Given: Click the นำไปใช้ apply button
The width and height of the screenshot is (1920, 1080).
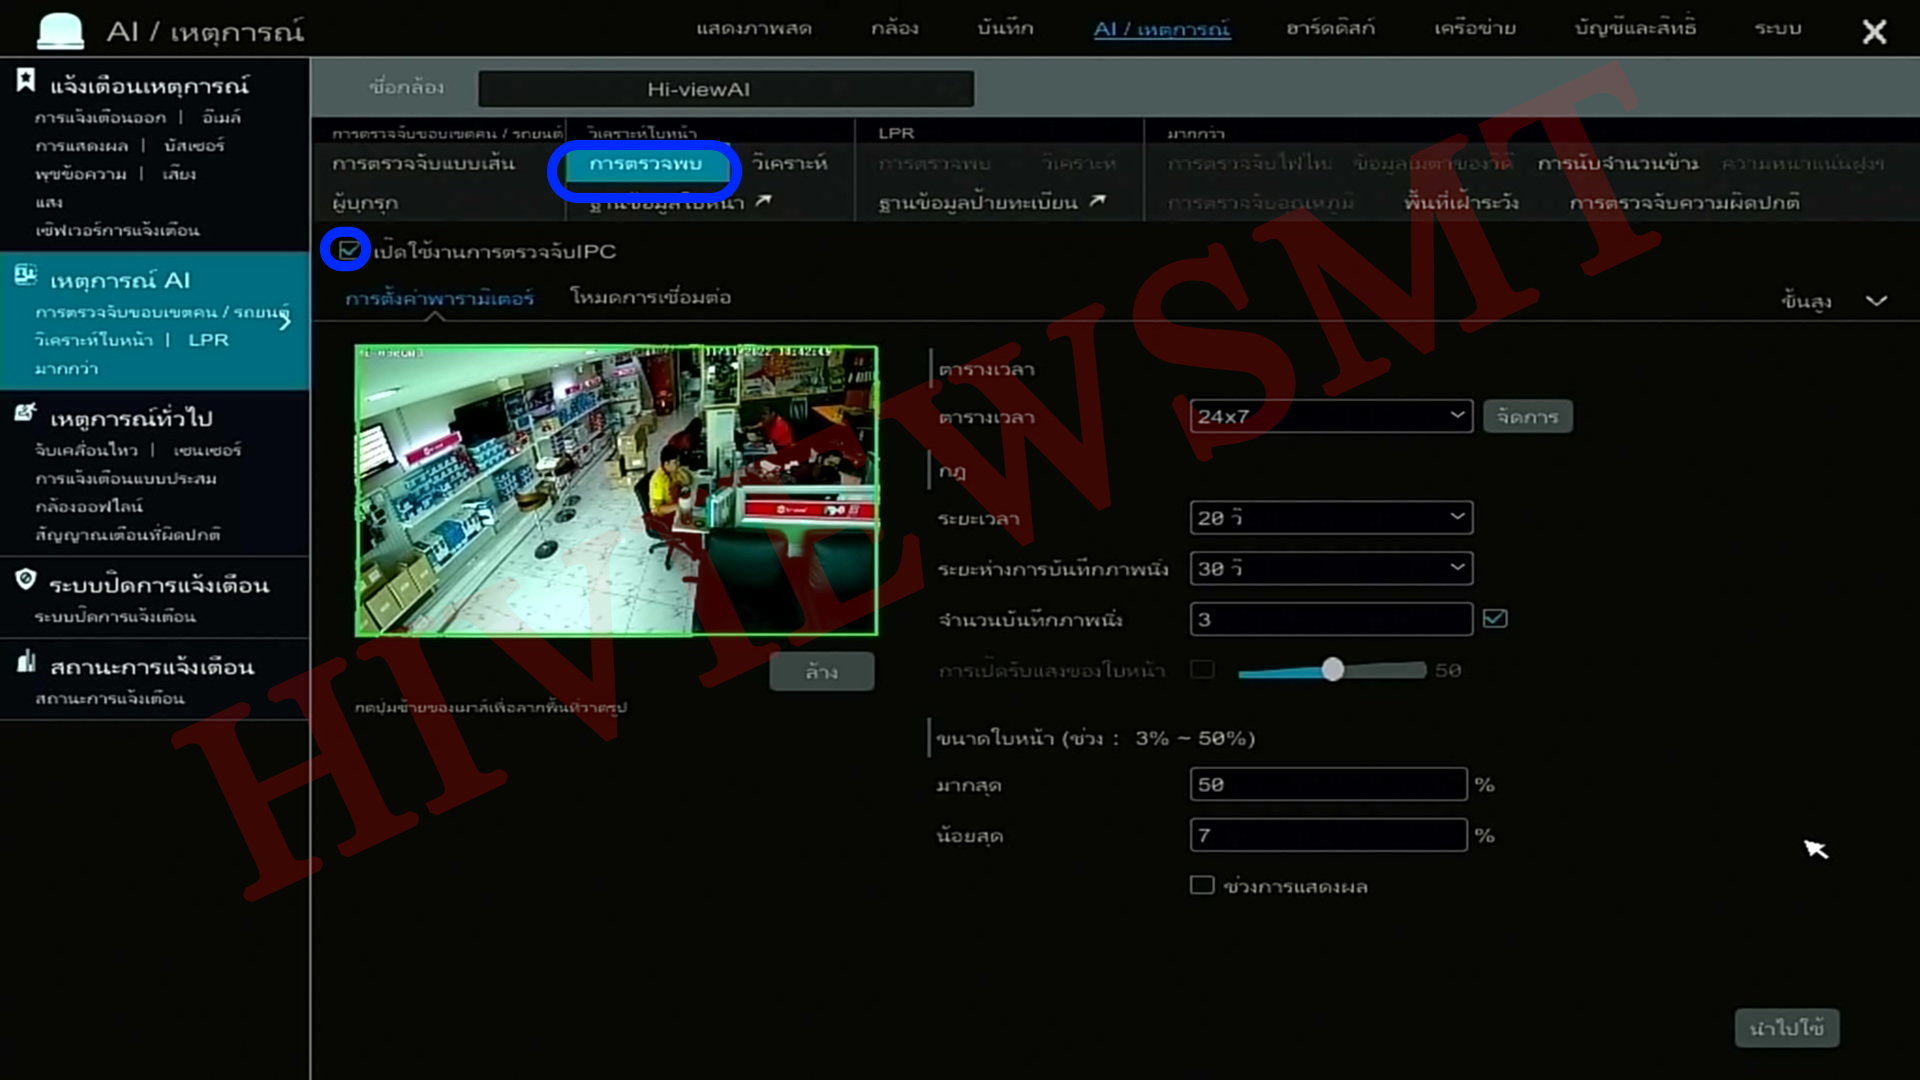Looking at the screenshot, I should [x=1786, y=1027].
